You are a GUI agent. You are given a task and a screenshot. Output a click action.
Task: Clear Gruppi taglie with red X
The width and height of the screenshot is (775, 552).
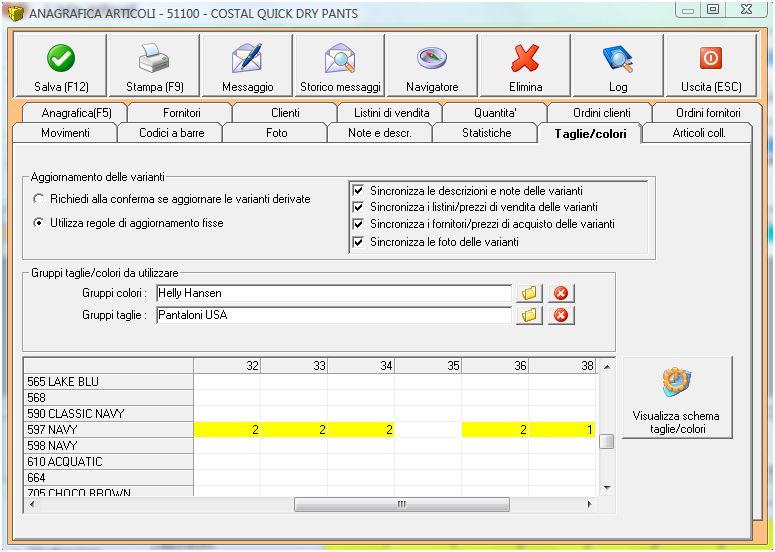(561, 315)
